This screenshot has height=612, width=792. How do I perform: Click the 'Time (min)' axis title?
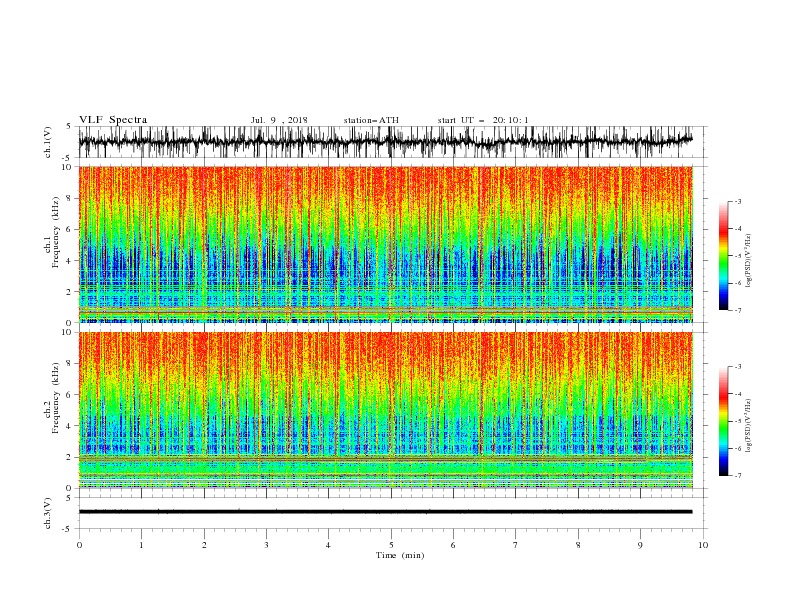400,555
